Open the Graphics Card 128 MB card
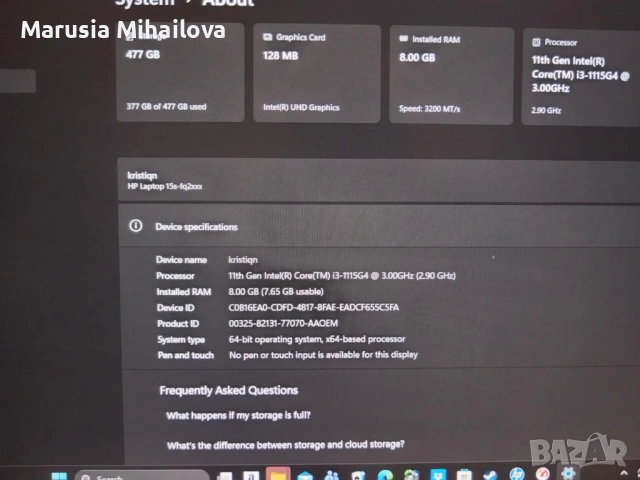640x480 pixels. 317,74
